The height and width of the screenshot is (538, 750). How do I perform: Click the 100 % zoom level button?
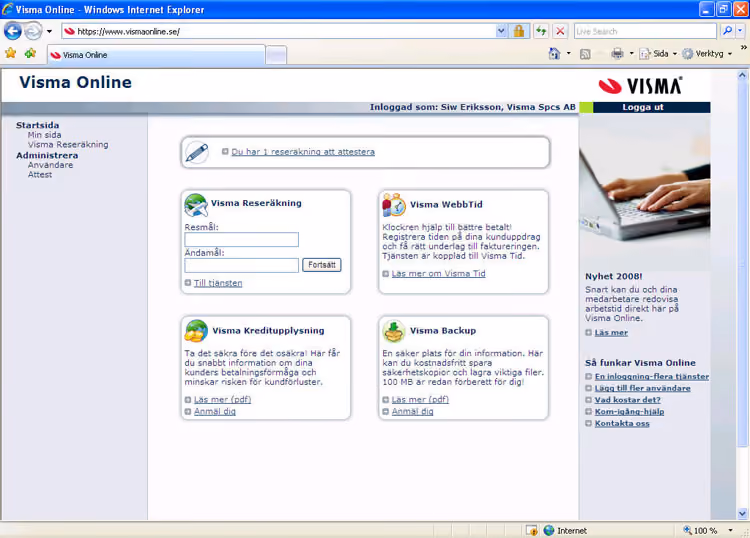click(x=700, y=530)
